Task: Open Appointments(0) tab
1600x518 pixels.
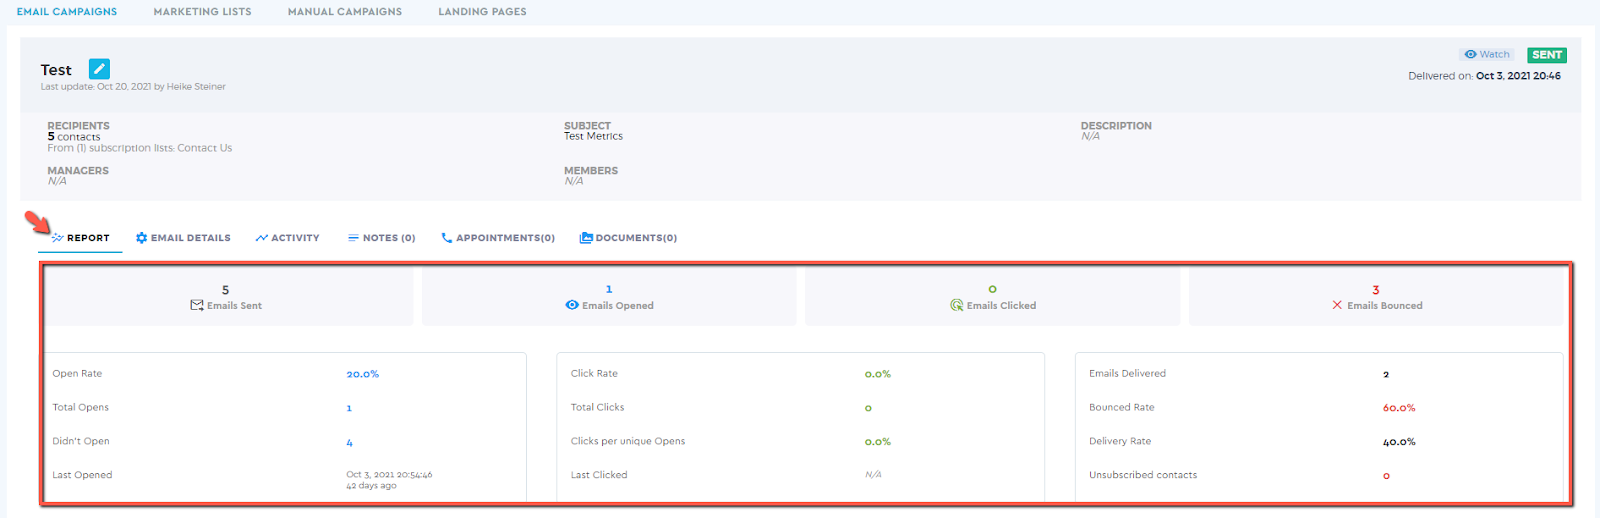Action: [x=498, y=238]
